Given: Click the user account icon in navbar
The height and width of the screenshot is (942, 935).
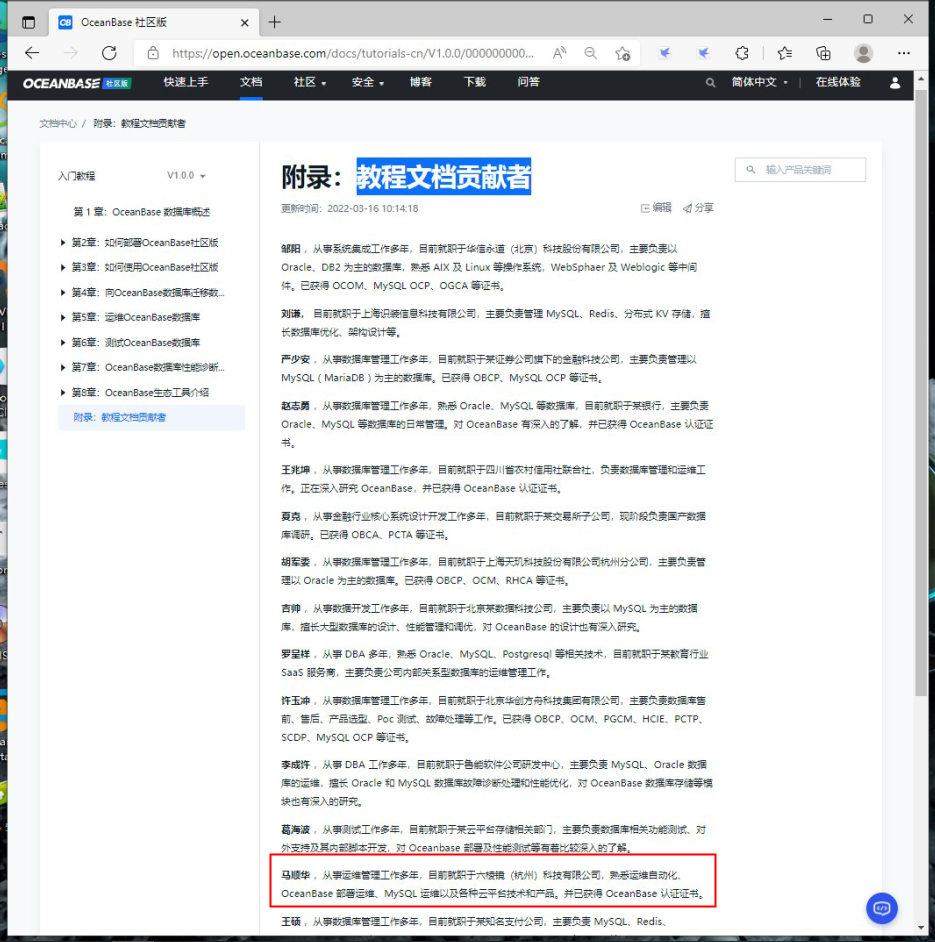Looking at the screenshot, I should click(895, 83).
